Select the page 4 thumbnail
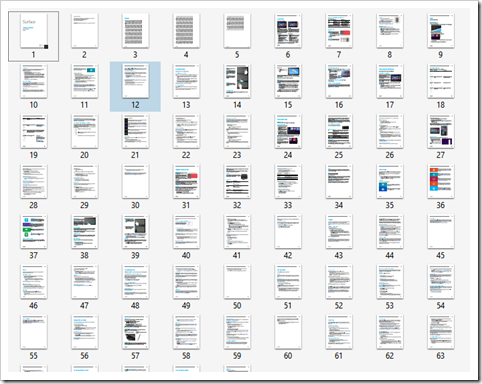The image size is (482, 384). (186, 31)
